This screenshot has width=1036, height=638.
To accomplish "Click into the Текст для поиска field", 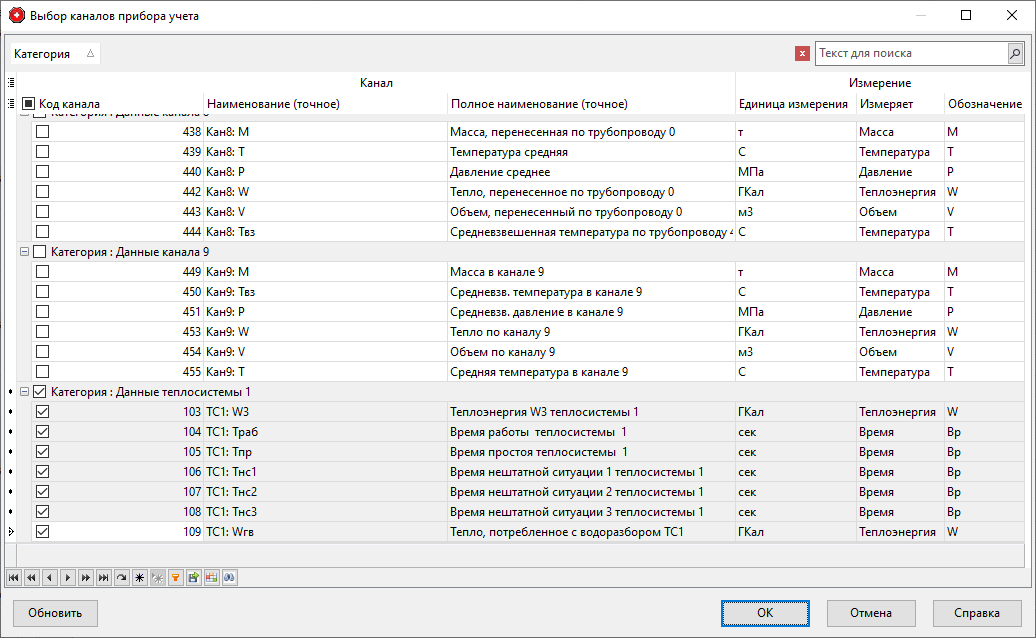I will (x=910, y=53).
